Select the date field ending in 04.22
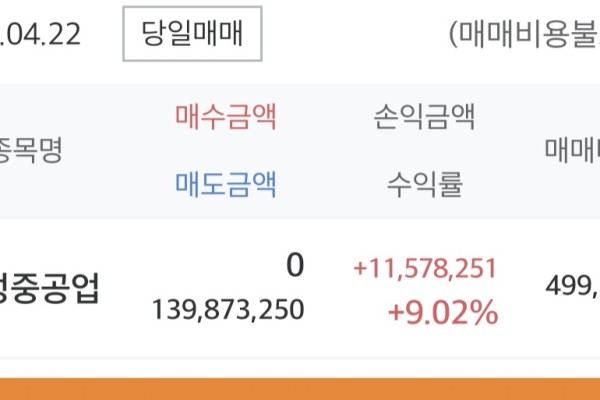This screenshot has width=600, height=400. [42, 35]
